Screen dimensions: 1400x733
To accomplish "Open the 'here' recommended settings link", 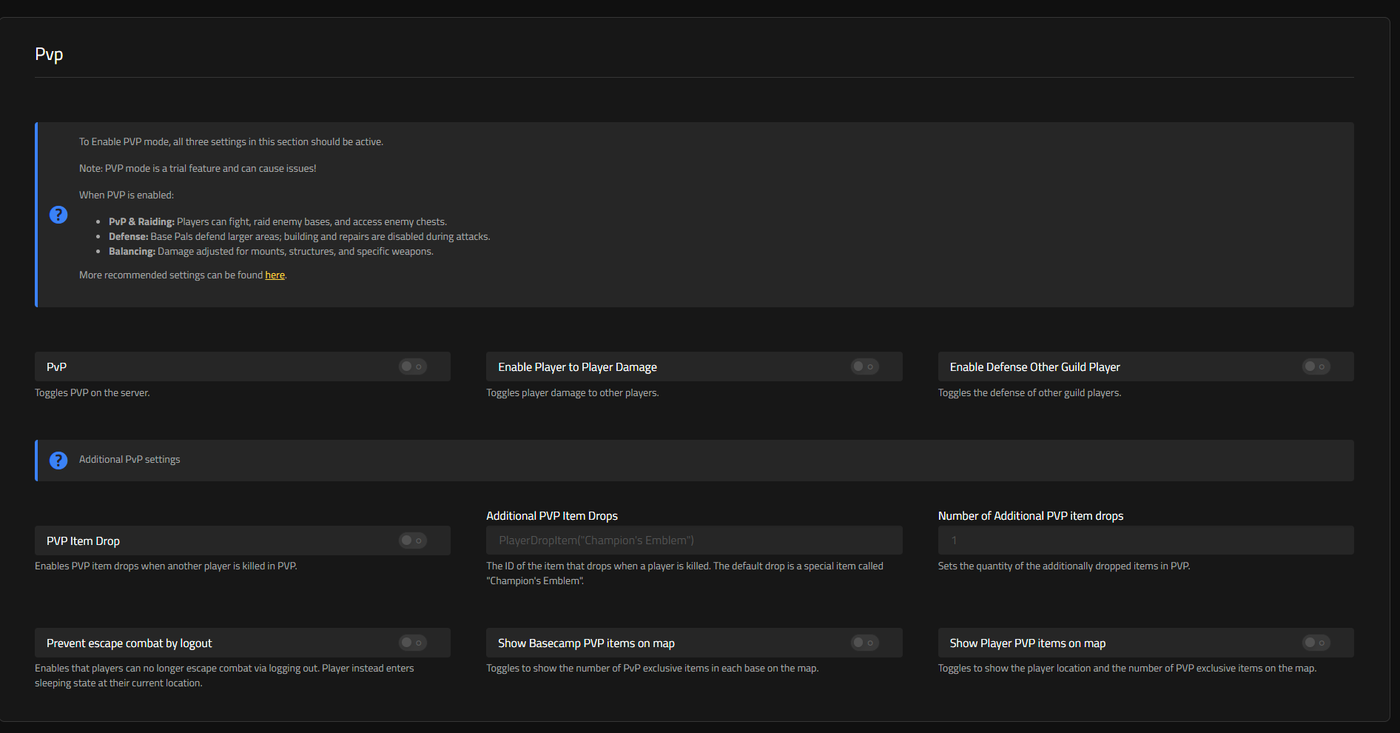I will pyautogui.click(x=275, y=275).
